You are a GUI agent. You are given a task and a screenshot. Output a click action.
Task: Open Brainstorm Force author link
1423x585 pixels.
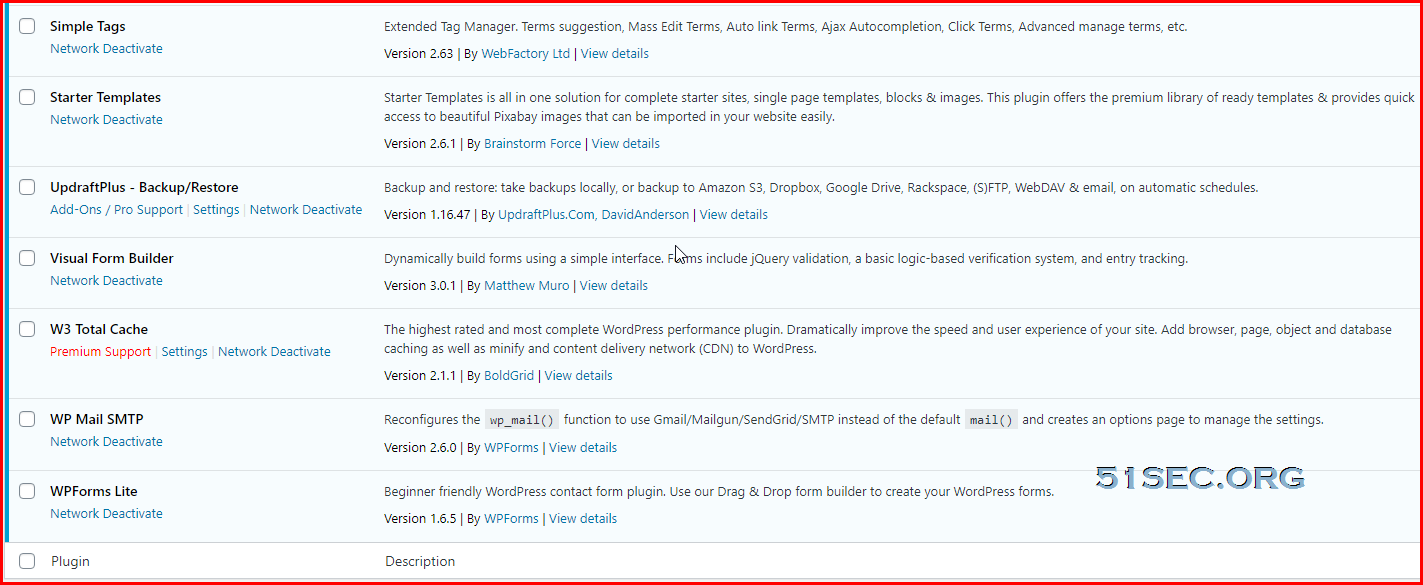[x=532, y=143]
